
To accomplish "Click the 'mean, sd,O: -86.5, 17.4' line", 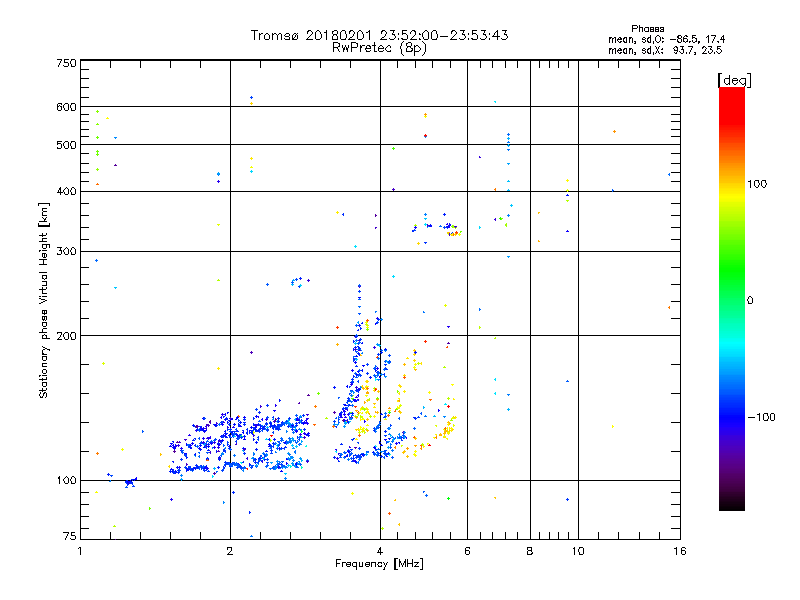I will click(x=666, y=39).
